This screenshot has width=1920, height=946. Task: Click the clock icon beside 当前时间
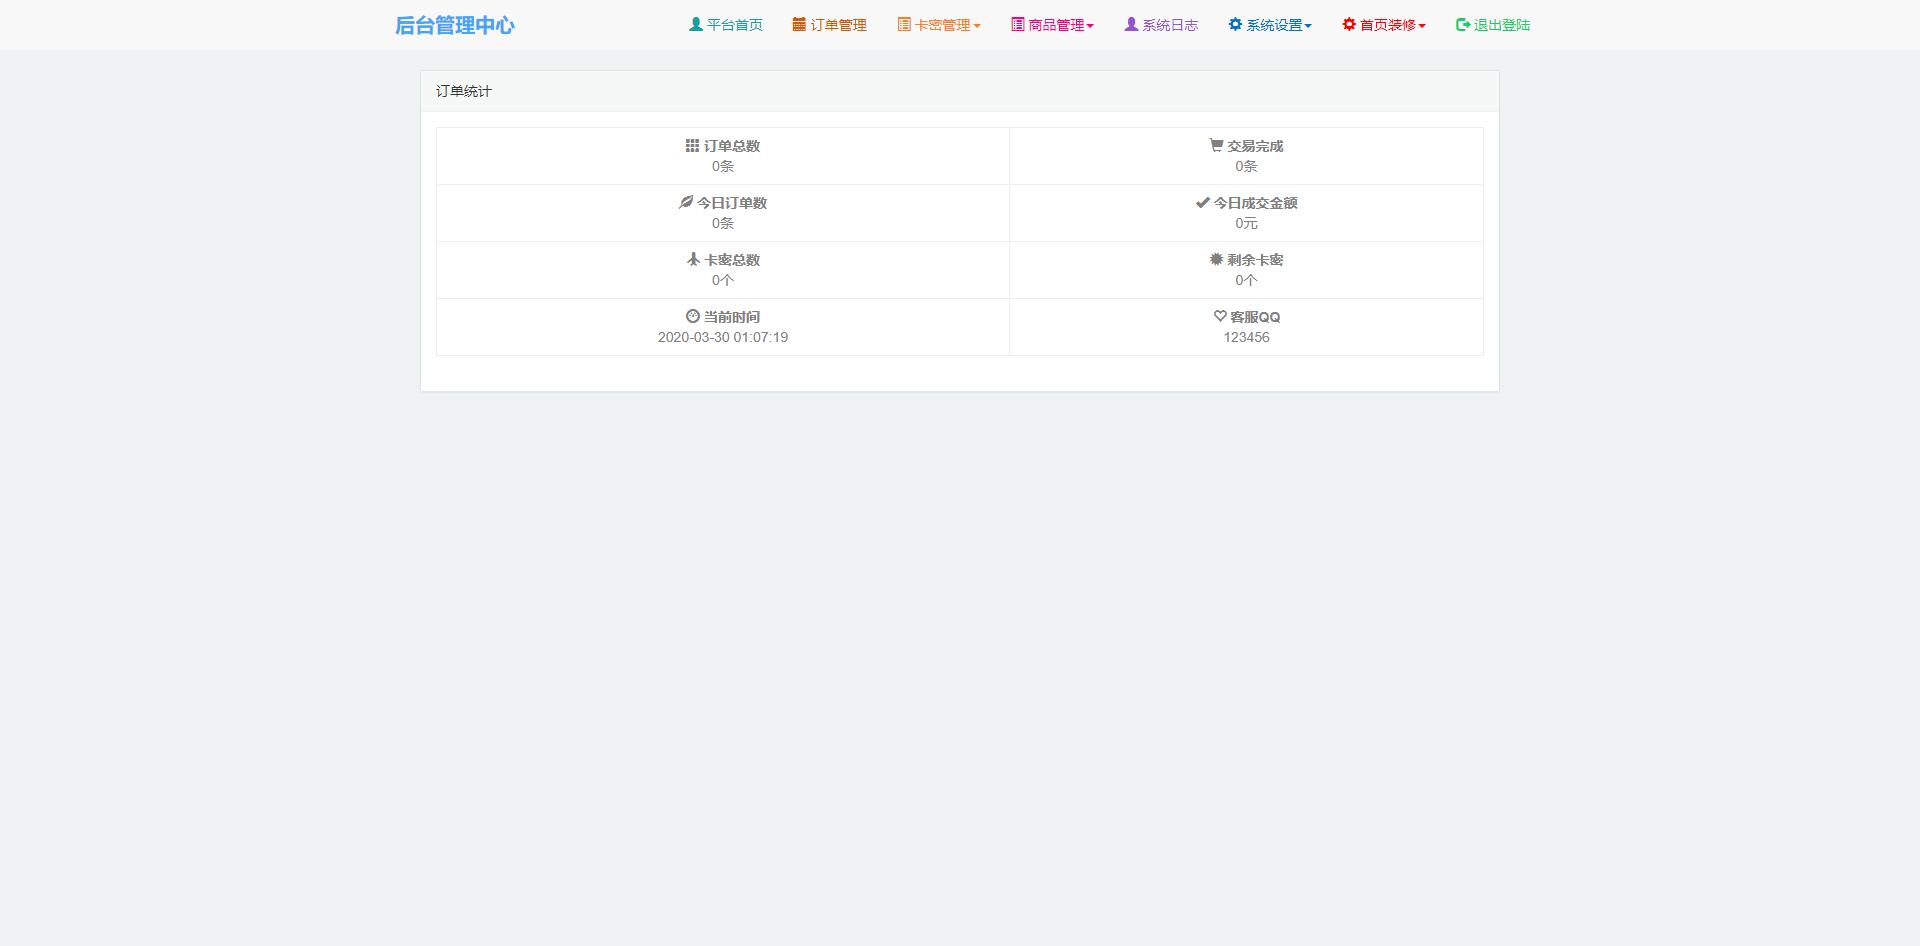(692, 317)
